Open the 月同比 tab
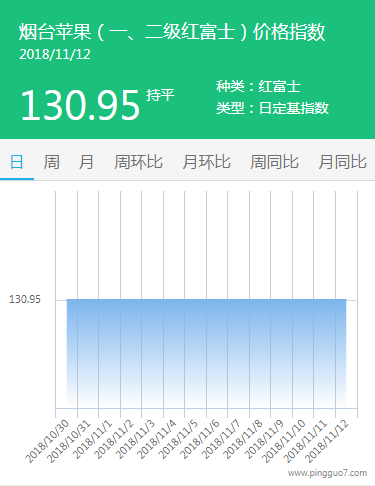Image resolution: width=375 pixels, height=486 pixels. coord(343,162)
